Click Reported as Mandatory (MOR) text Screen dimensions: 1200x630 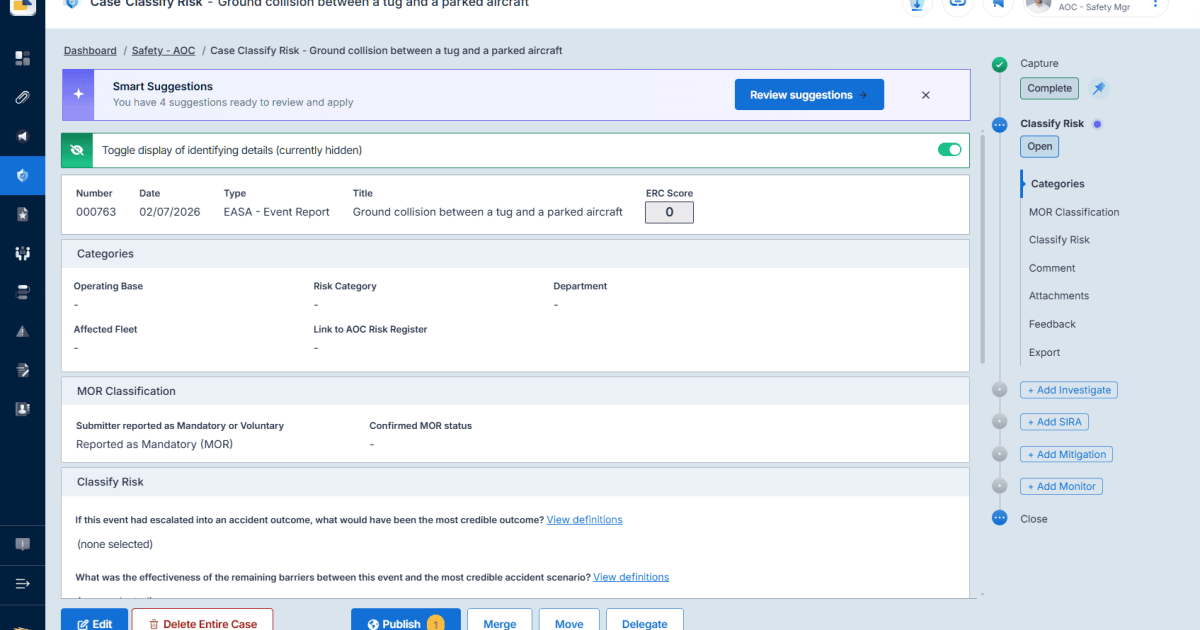[154, 444]
